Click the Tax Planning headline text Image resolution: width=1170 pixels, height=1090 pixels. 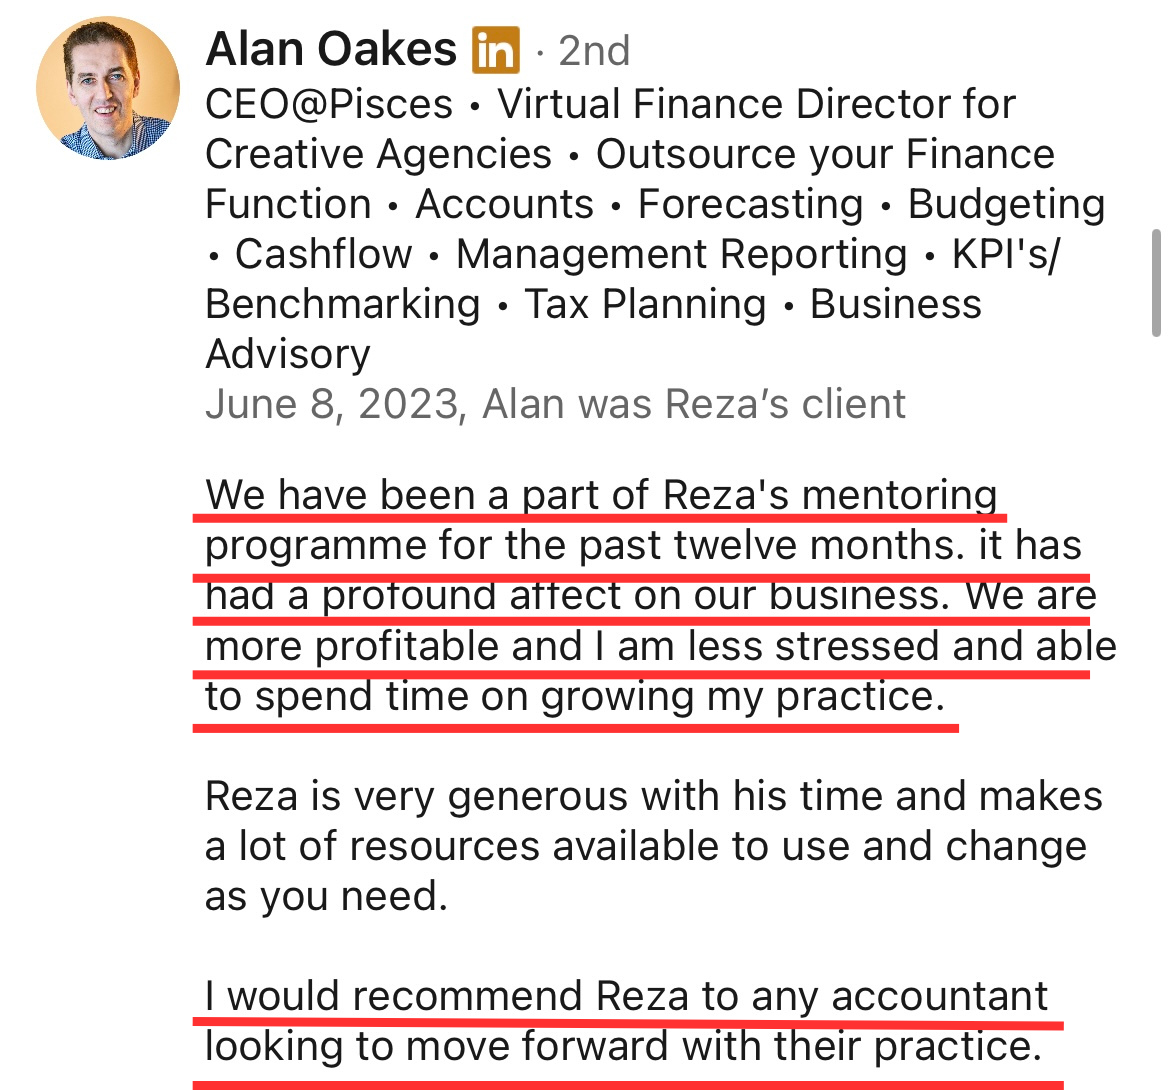(x=645, y=304)
